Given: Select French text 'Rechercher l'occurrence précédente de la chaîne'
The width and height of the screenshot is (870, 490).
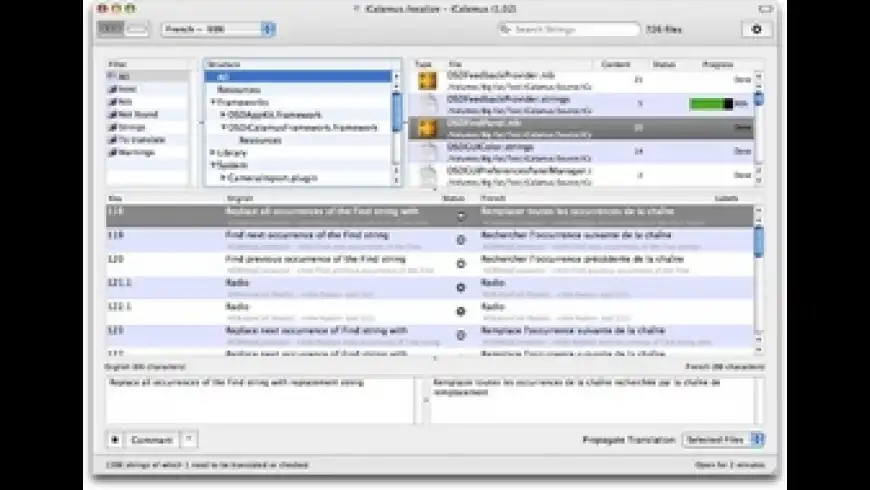Looking at the screenshot, I should coord(582,259).
